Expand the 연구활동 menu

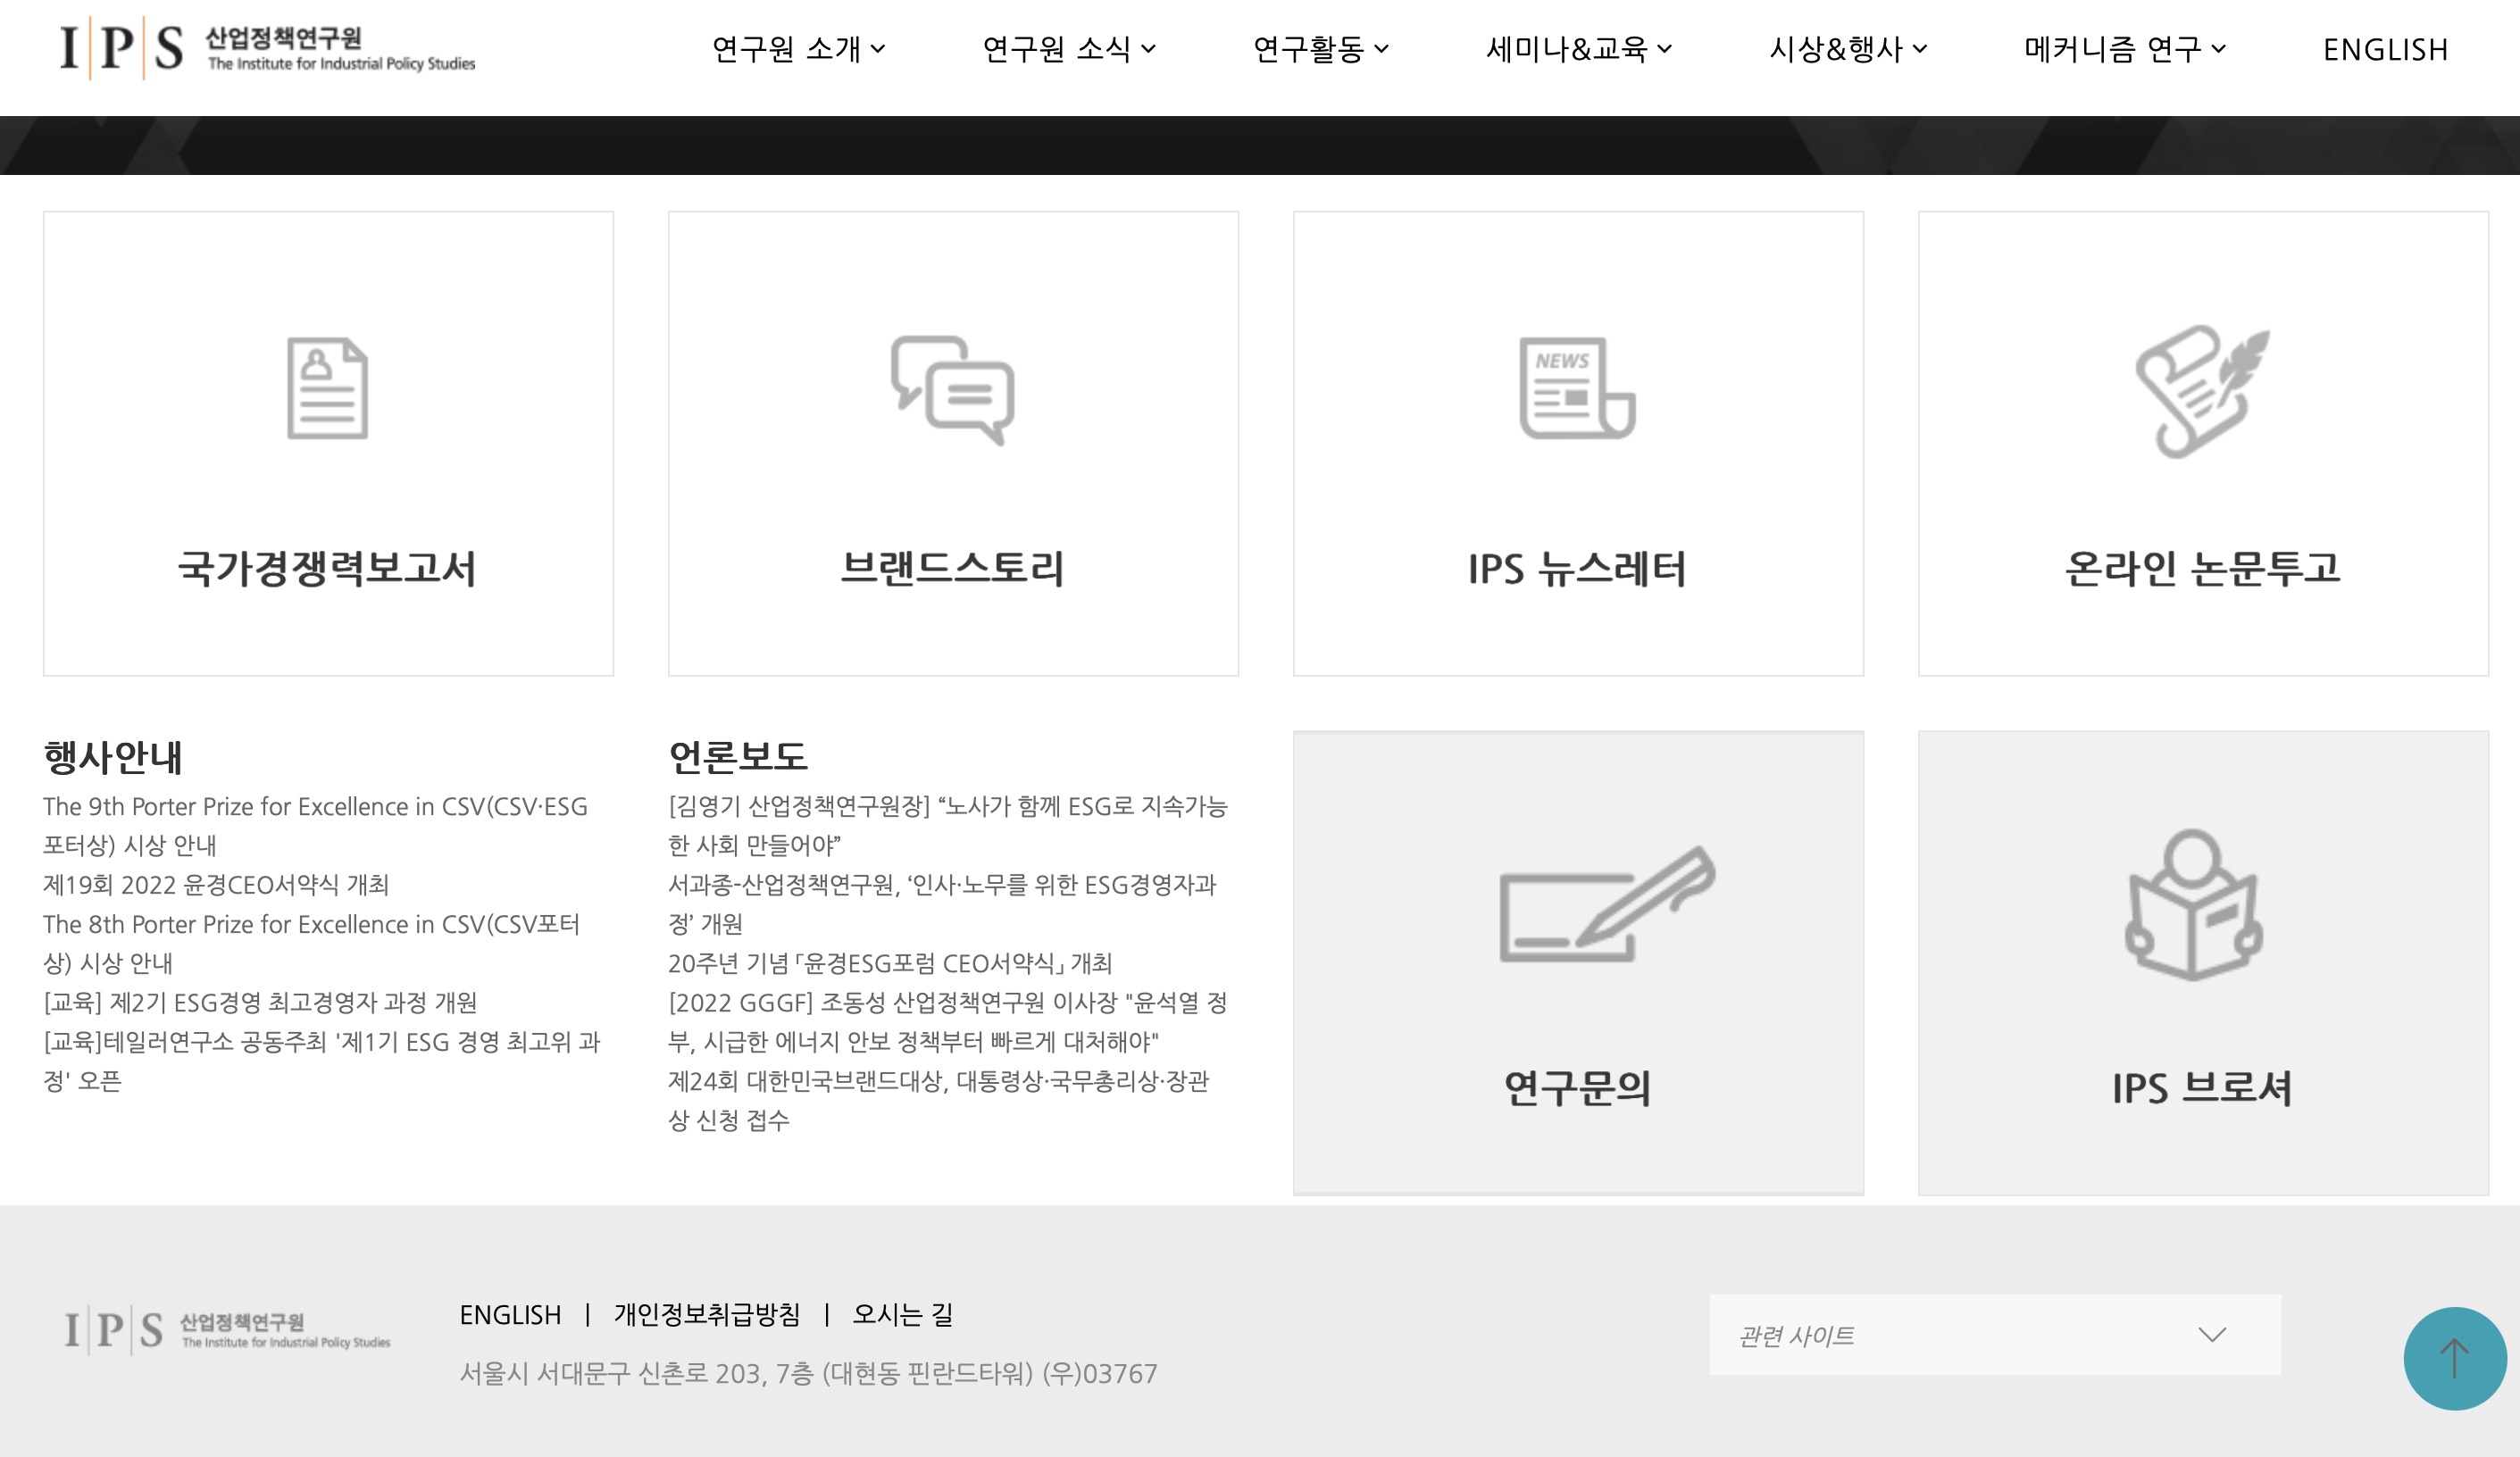[1320, 48]
